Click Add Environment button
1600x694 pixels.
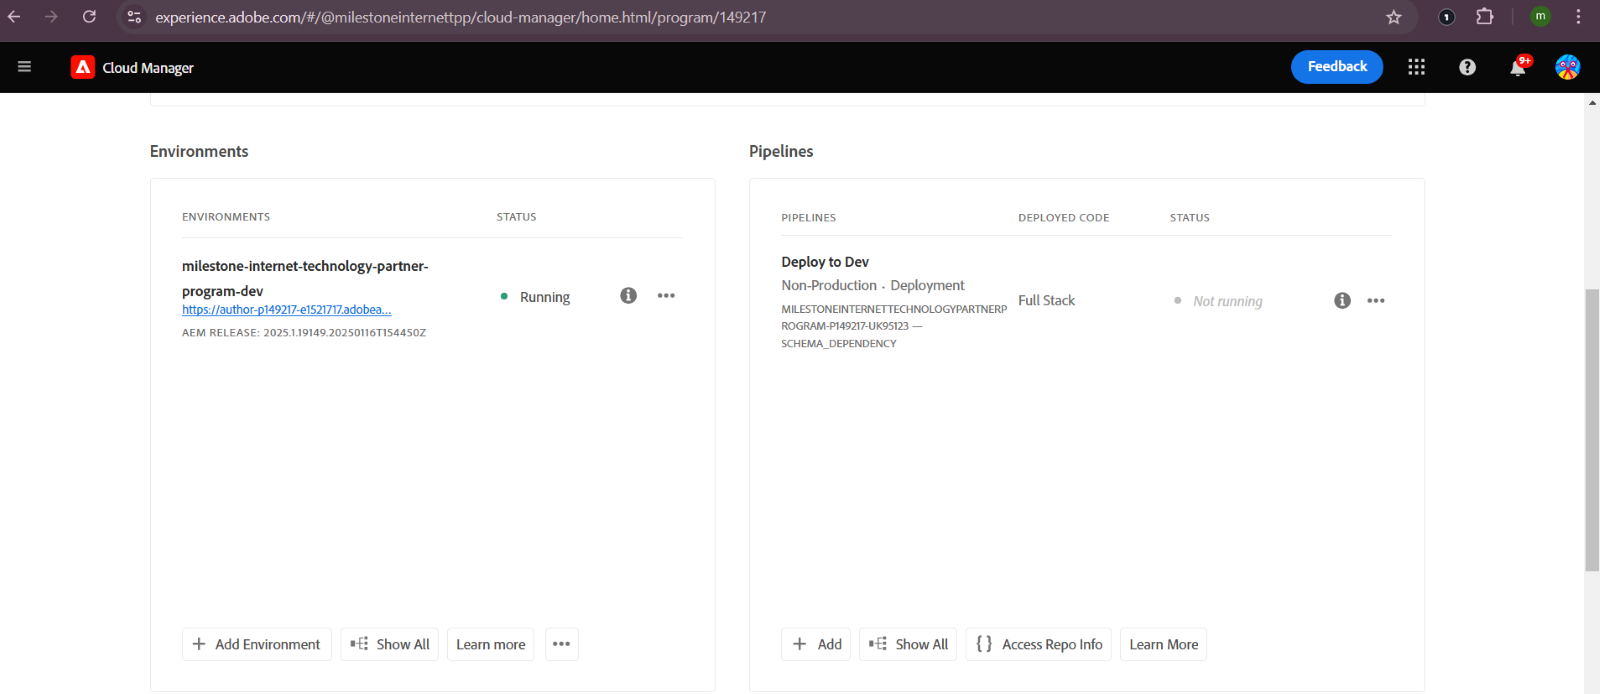click(257, 644)
